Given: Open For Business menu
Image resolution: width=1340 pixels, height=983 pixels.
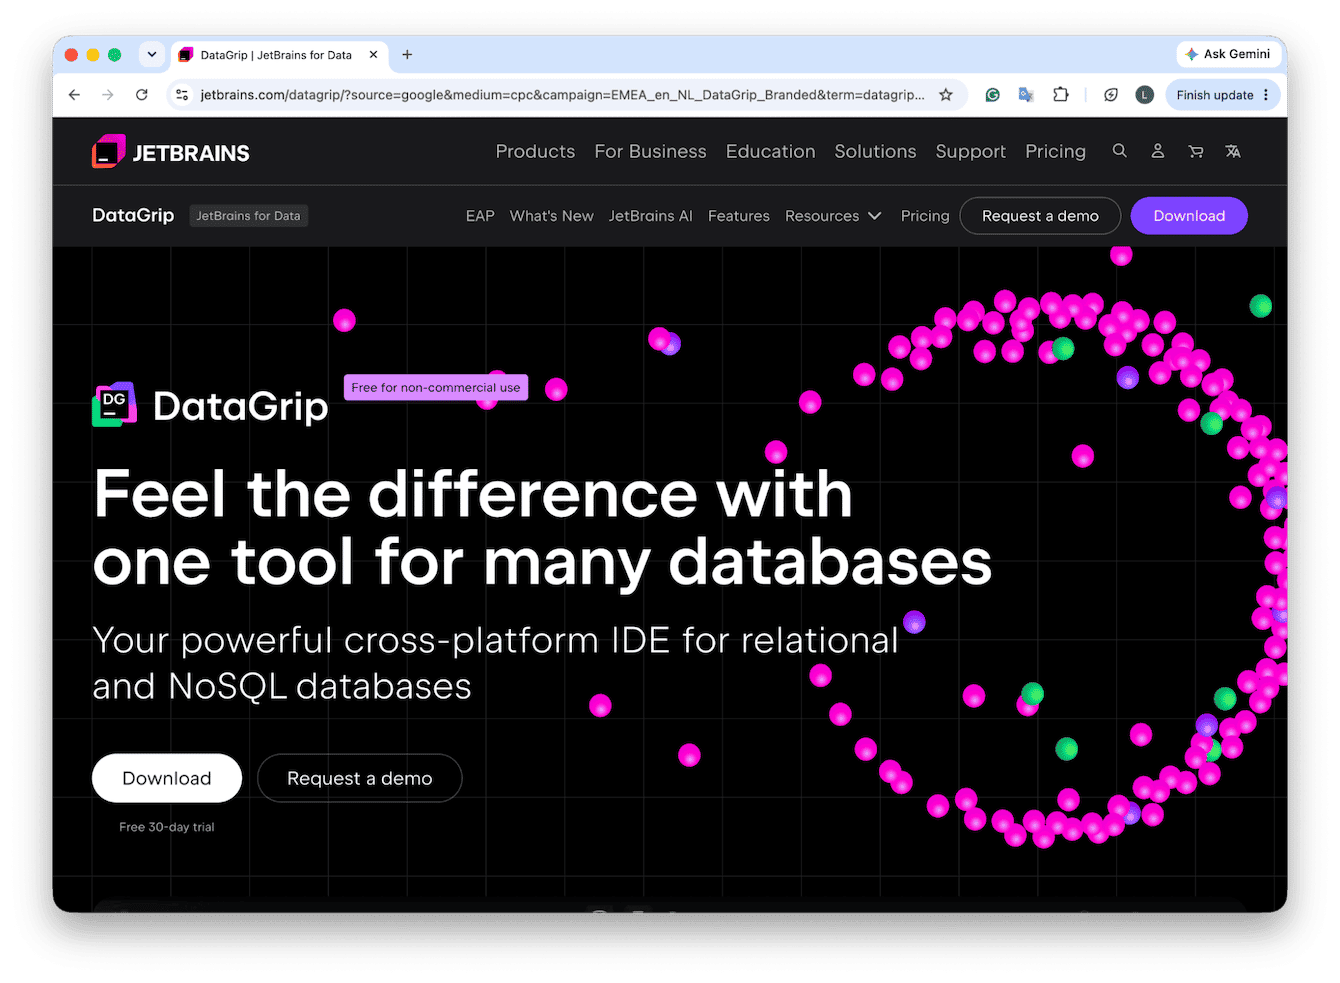Looking at the screenshot, I should click(650, 151).
